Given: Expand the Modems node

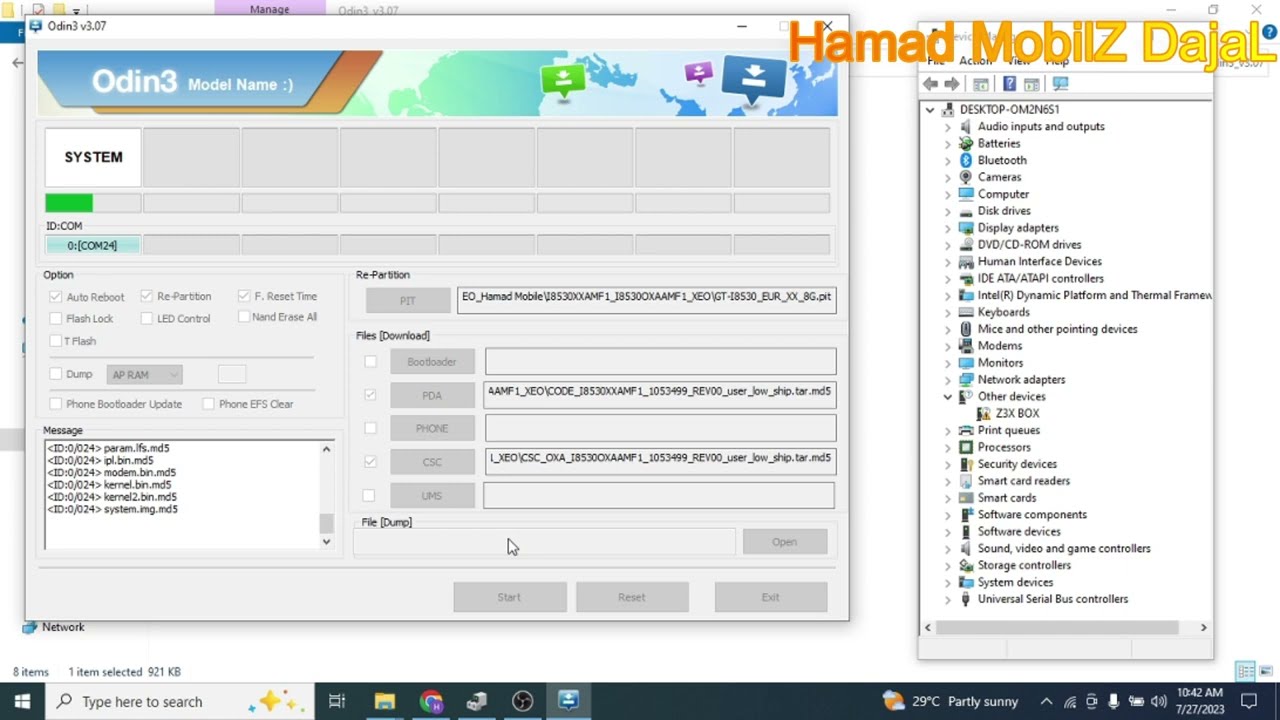Looking at the screenshot, I should point(948,346).
